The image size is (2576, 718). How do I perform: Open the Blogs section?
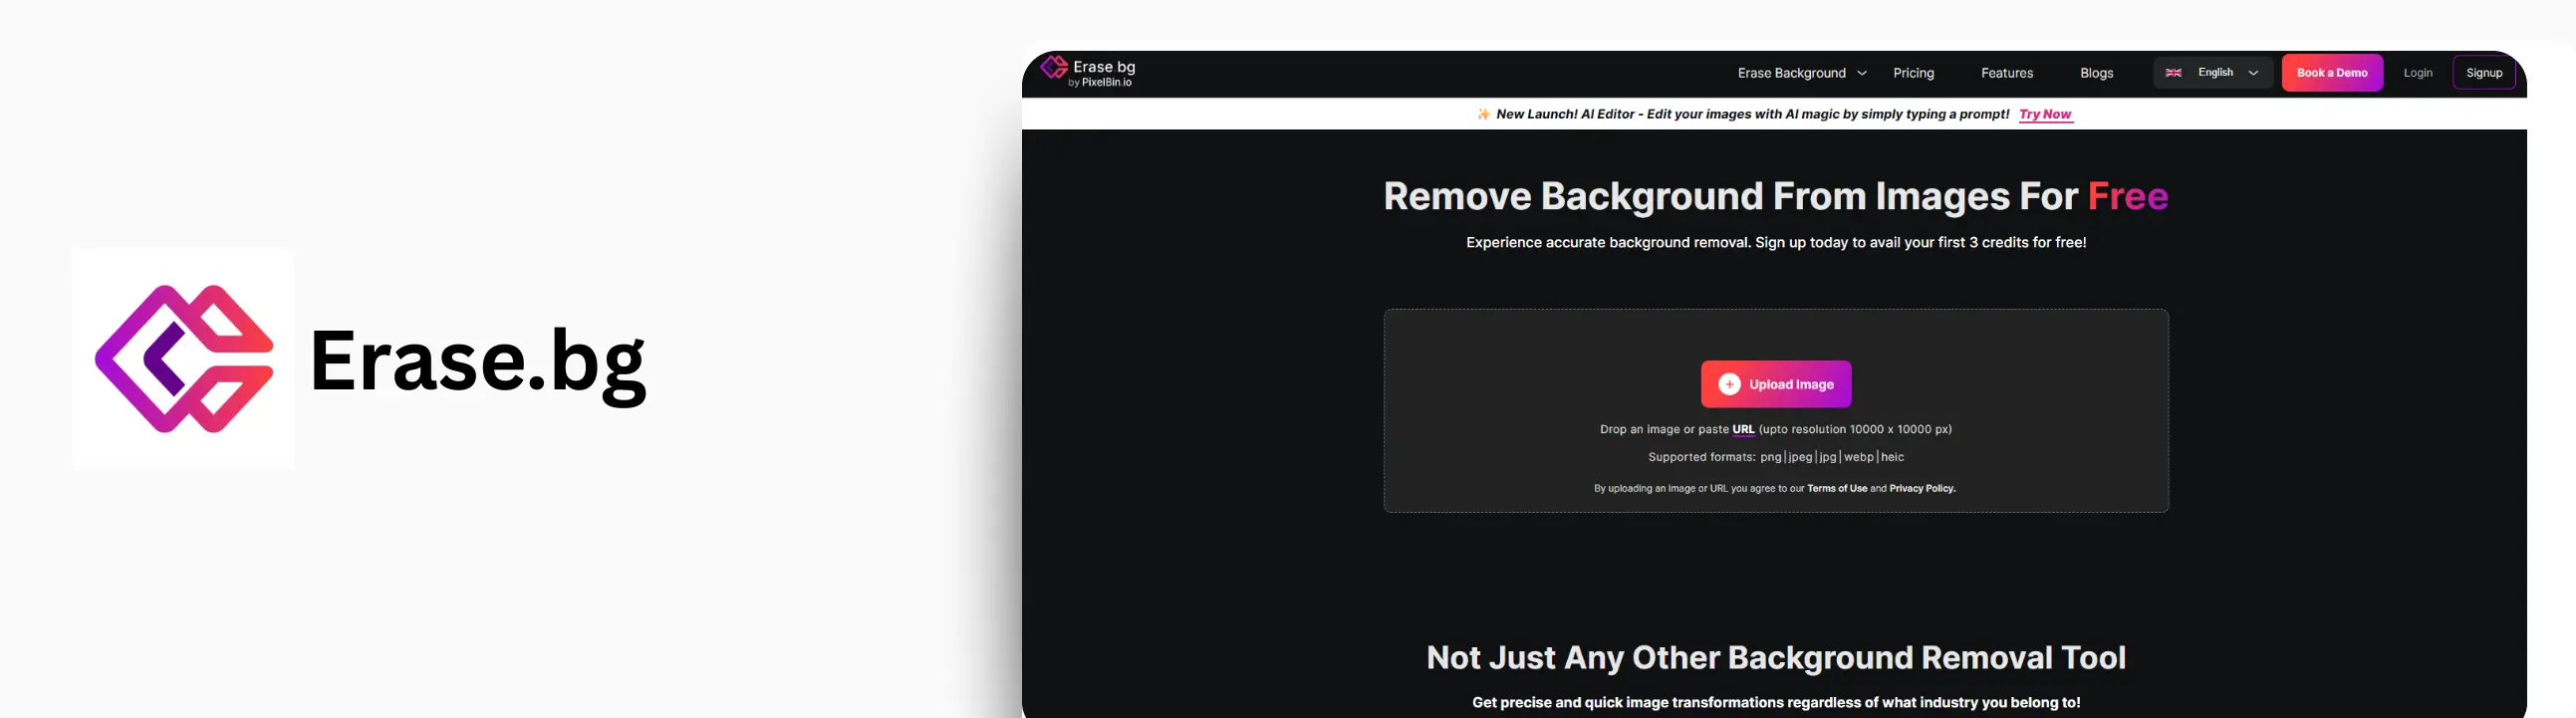point(2096,73)
